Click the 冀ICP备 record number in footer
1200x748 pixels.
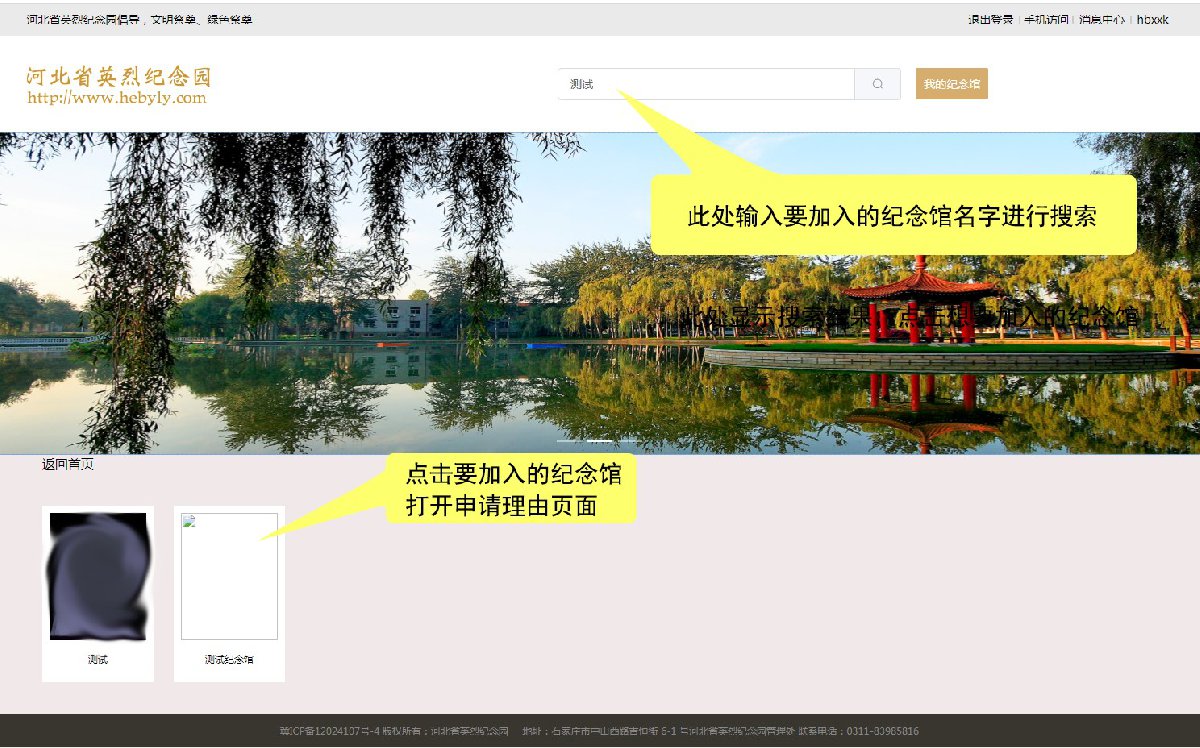click(x=329, y=732)
